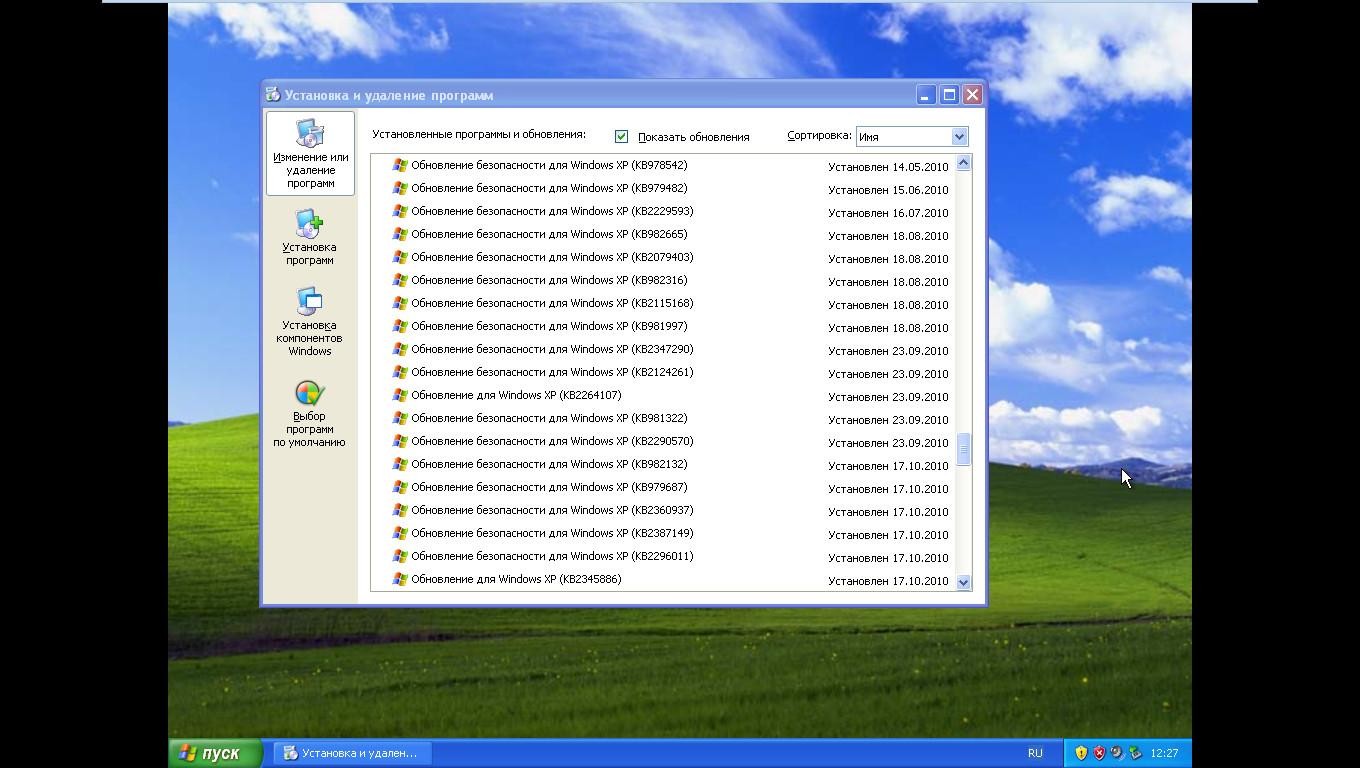Click the Windows flag icon beside KB2264107
This screenshot has width=1360, height=768.
click(400, 395)
